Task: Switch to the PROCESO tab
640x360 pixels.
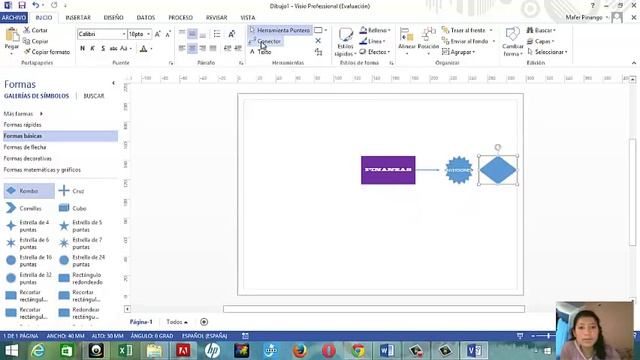Action: [180, 18]
